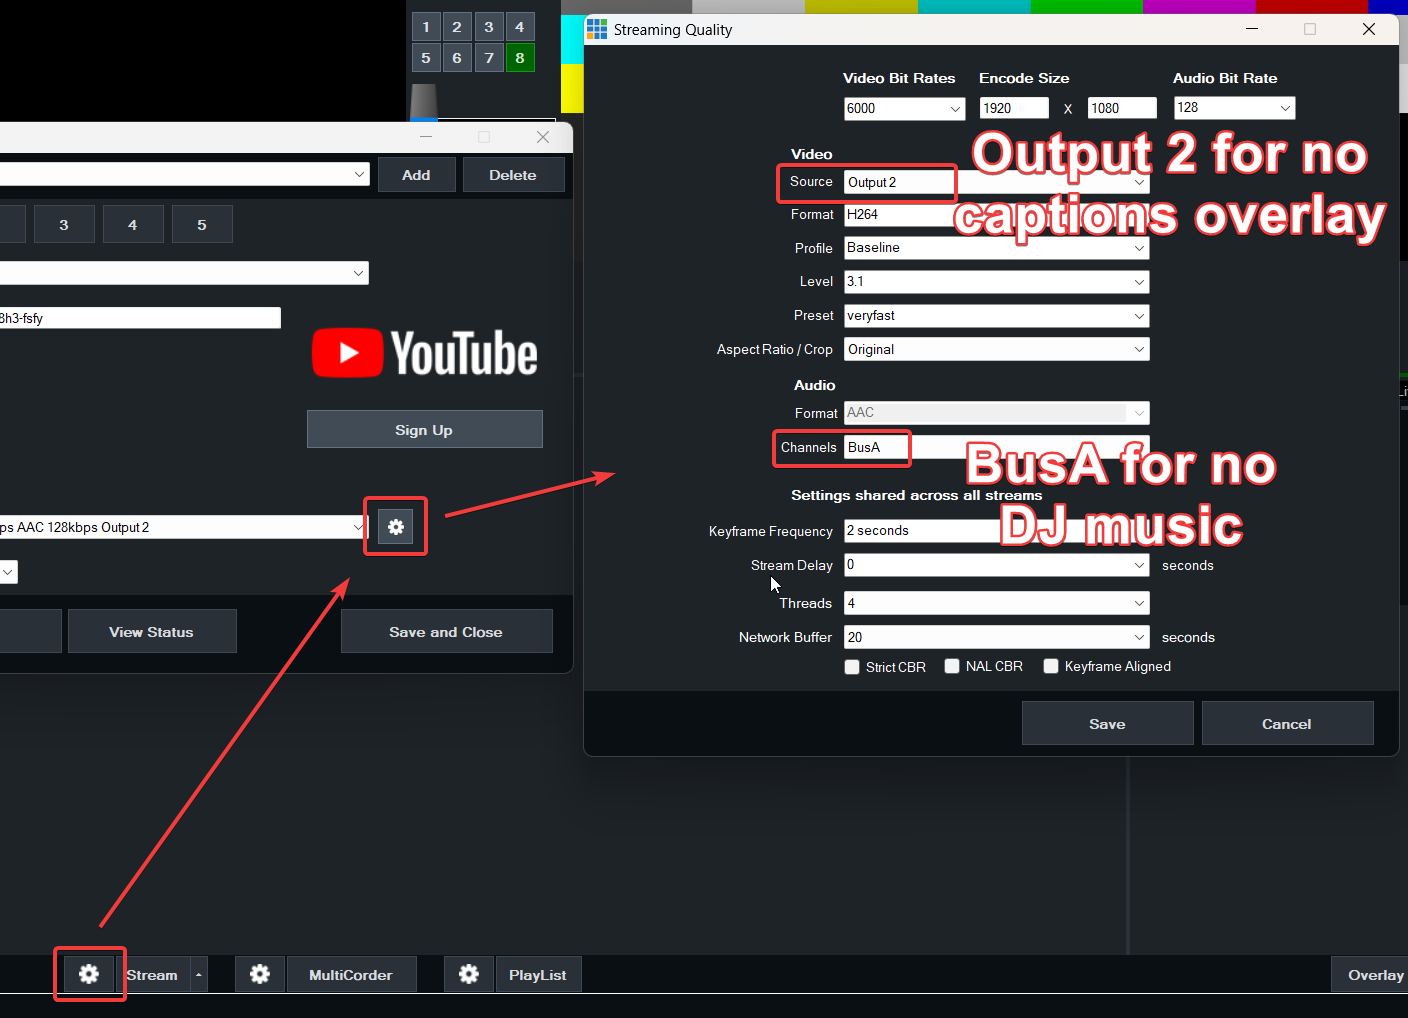Open quality settings gear beside AAC 128kbps
Viewport: 1408px width, 1018px height.
(396, 527)
